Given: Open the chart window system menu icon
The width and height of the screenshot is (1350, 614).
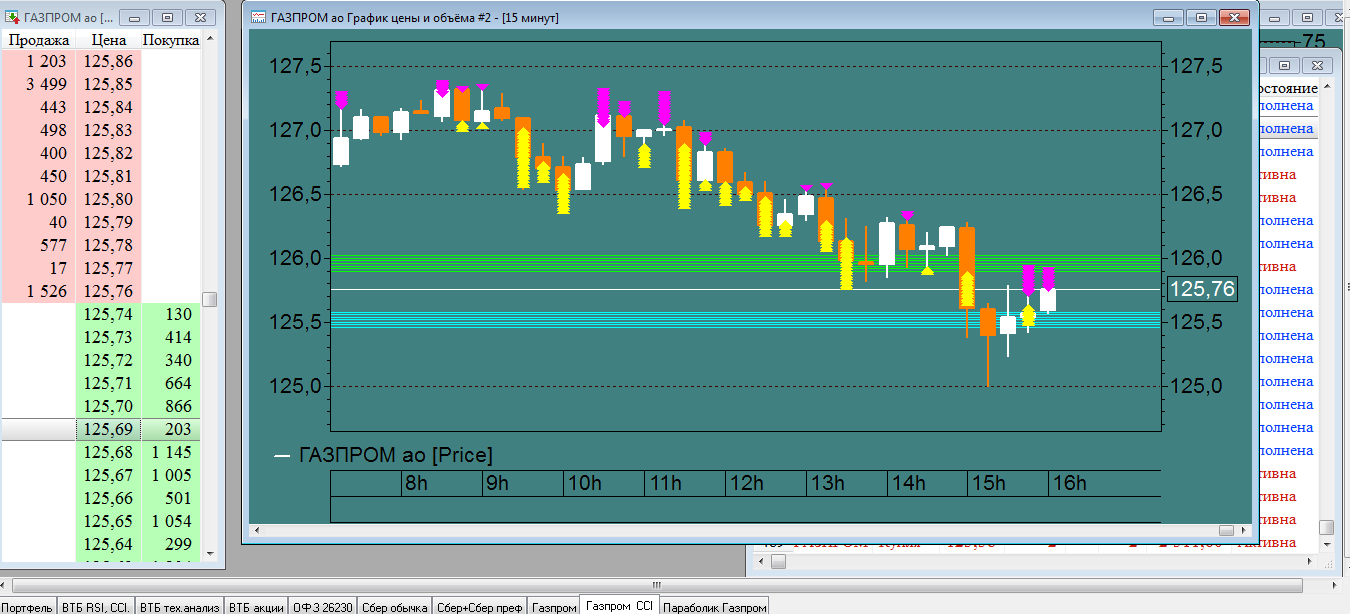Looking at the screenshot, I should pos(258,17).
